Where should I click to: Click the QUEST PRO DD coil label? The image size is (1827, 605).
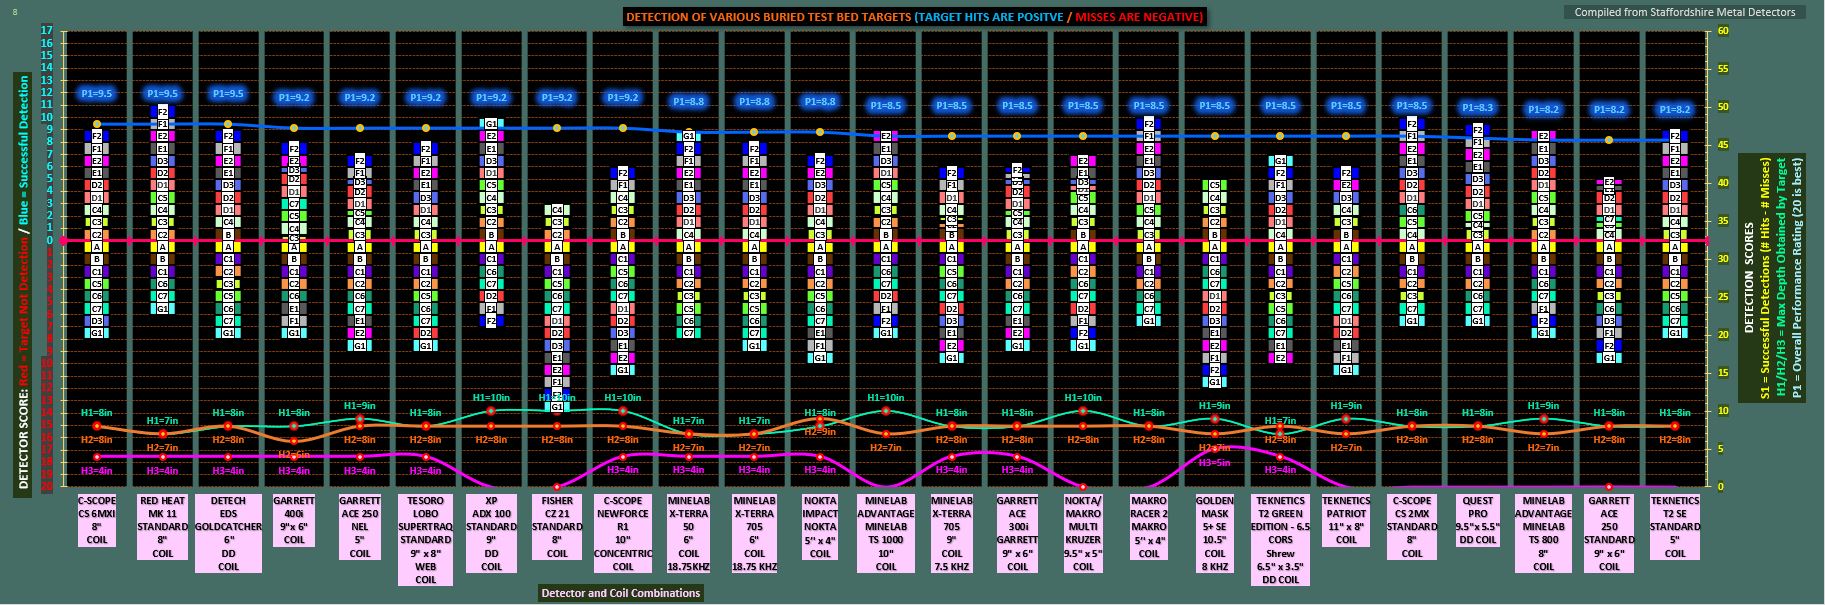(1477, 520)
